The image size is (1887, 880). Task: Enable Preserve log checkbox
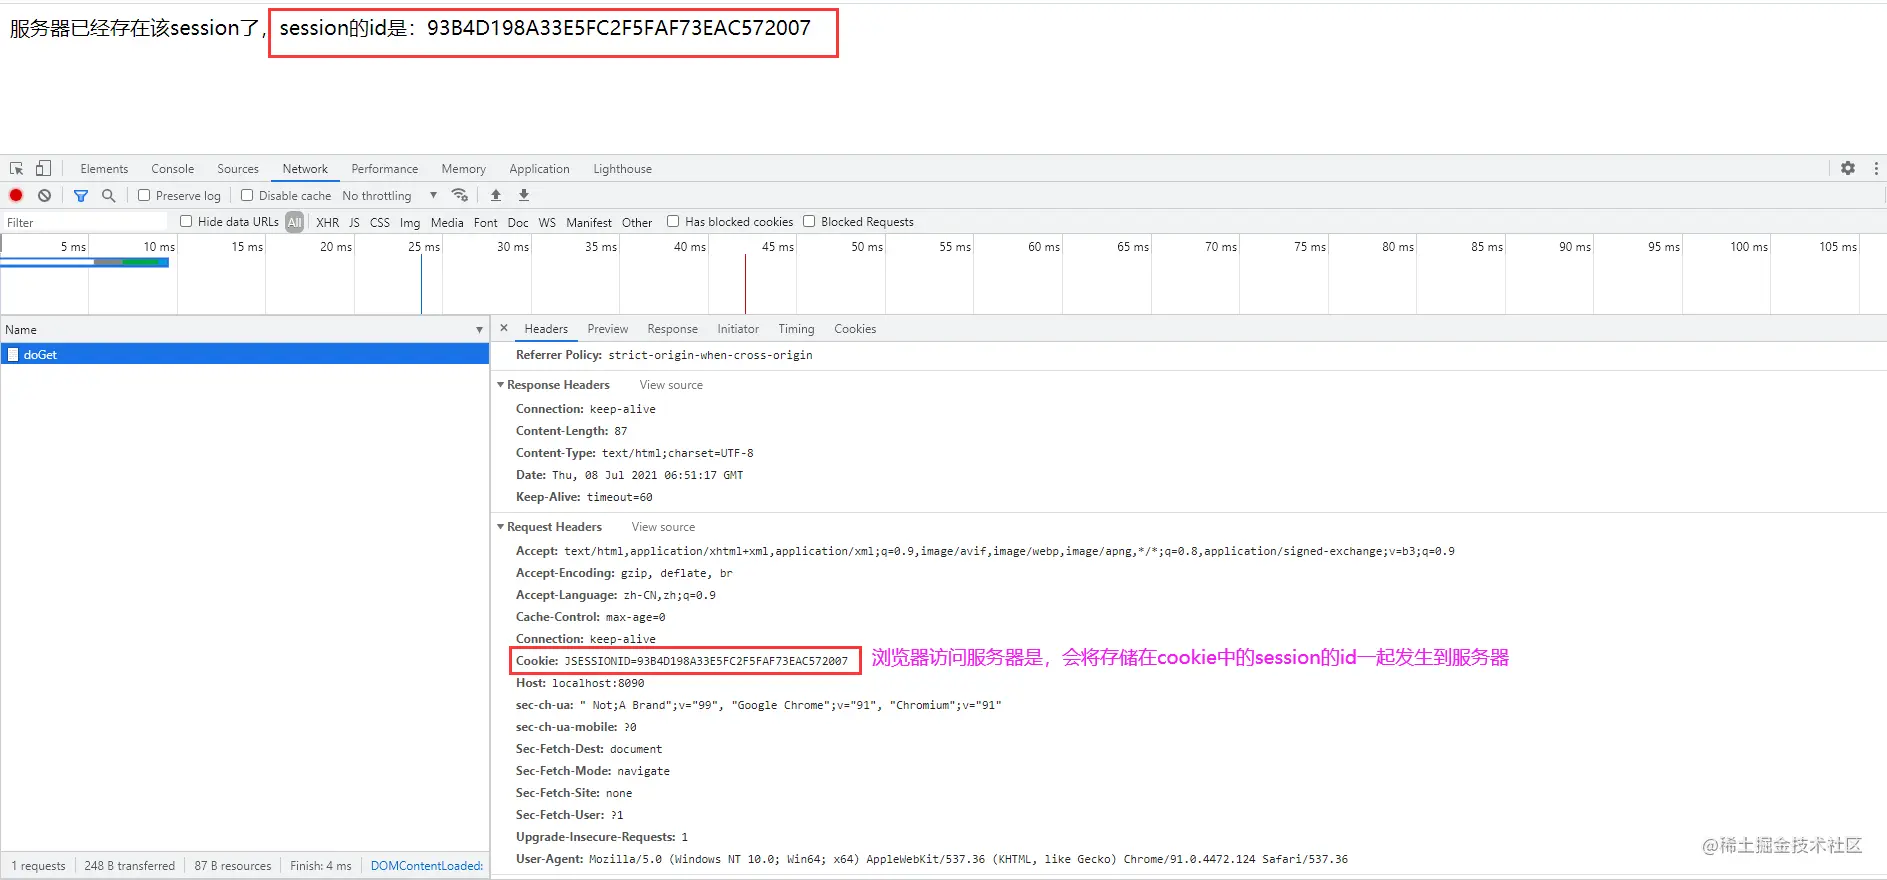[144, 195]
